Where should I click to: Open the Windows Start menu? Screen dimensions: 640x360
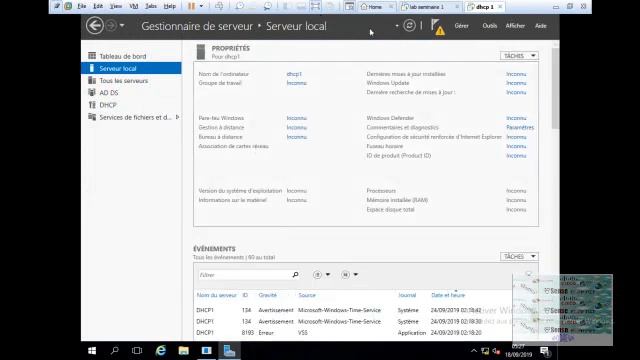[92, 351]
